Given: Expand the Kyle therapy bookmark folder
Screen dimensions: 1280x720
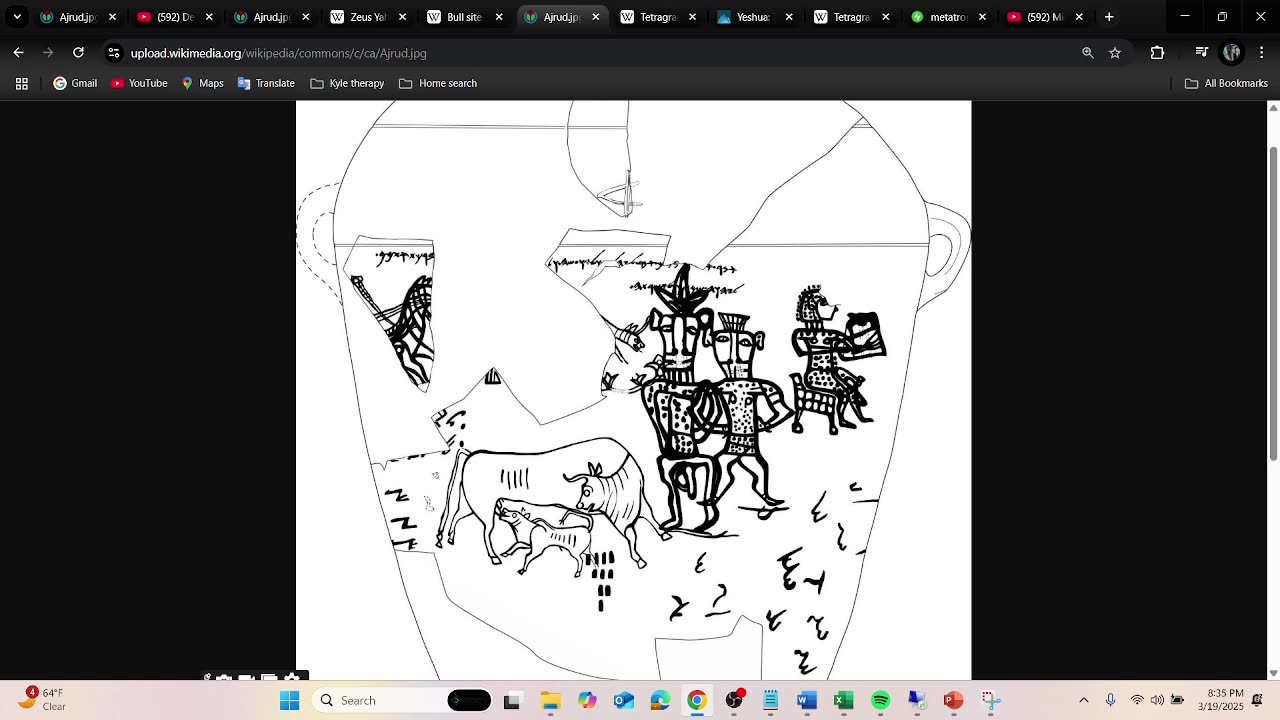Looking at the screenshot, I should tap(347, 84).
